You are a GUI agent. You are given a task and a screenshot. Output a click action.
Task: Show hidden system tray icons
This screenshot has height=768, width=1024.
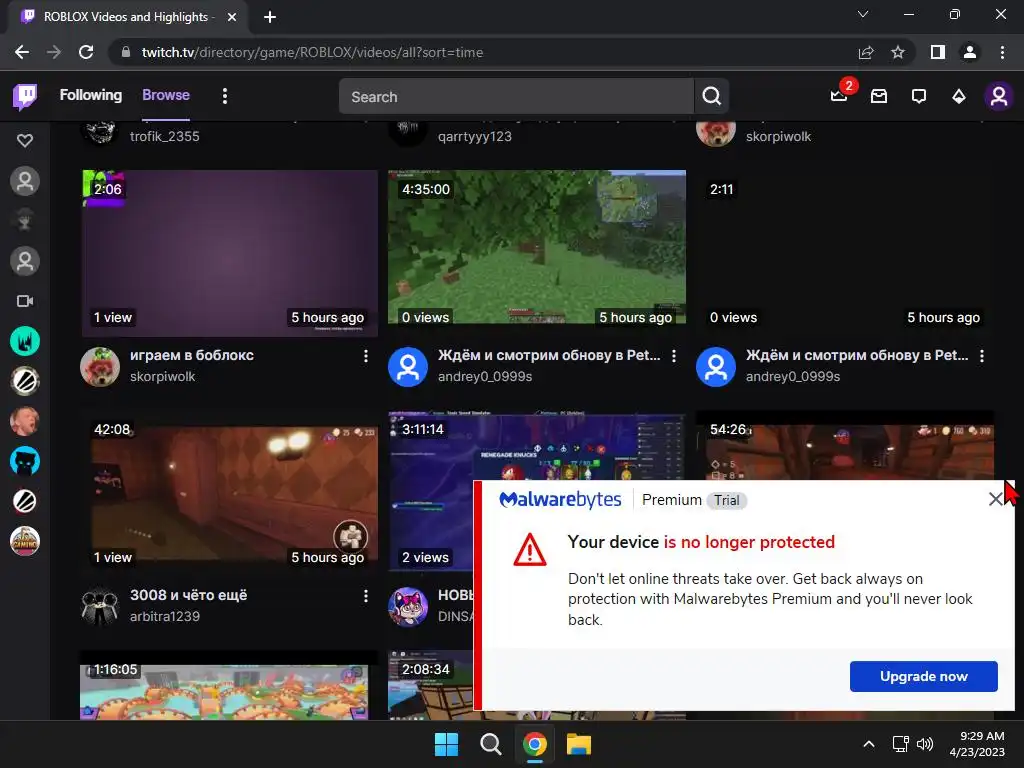click(x=869, y=744)
